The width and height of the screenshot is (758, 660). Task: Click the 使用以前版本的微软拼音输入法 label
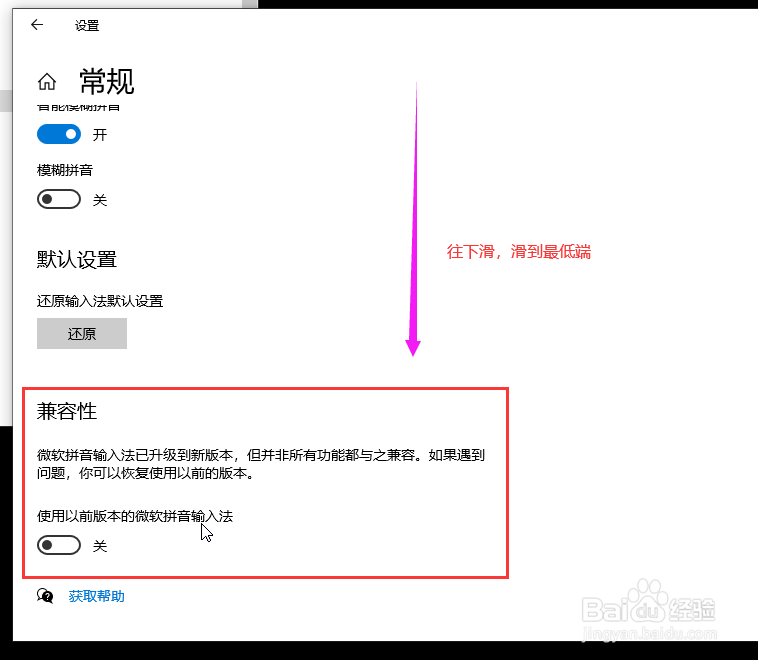click(135, 516)
